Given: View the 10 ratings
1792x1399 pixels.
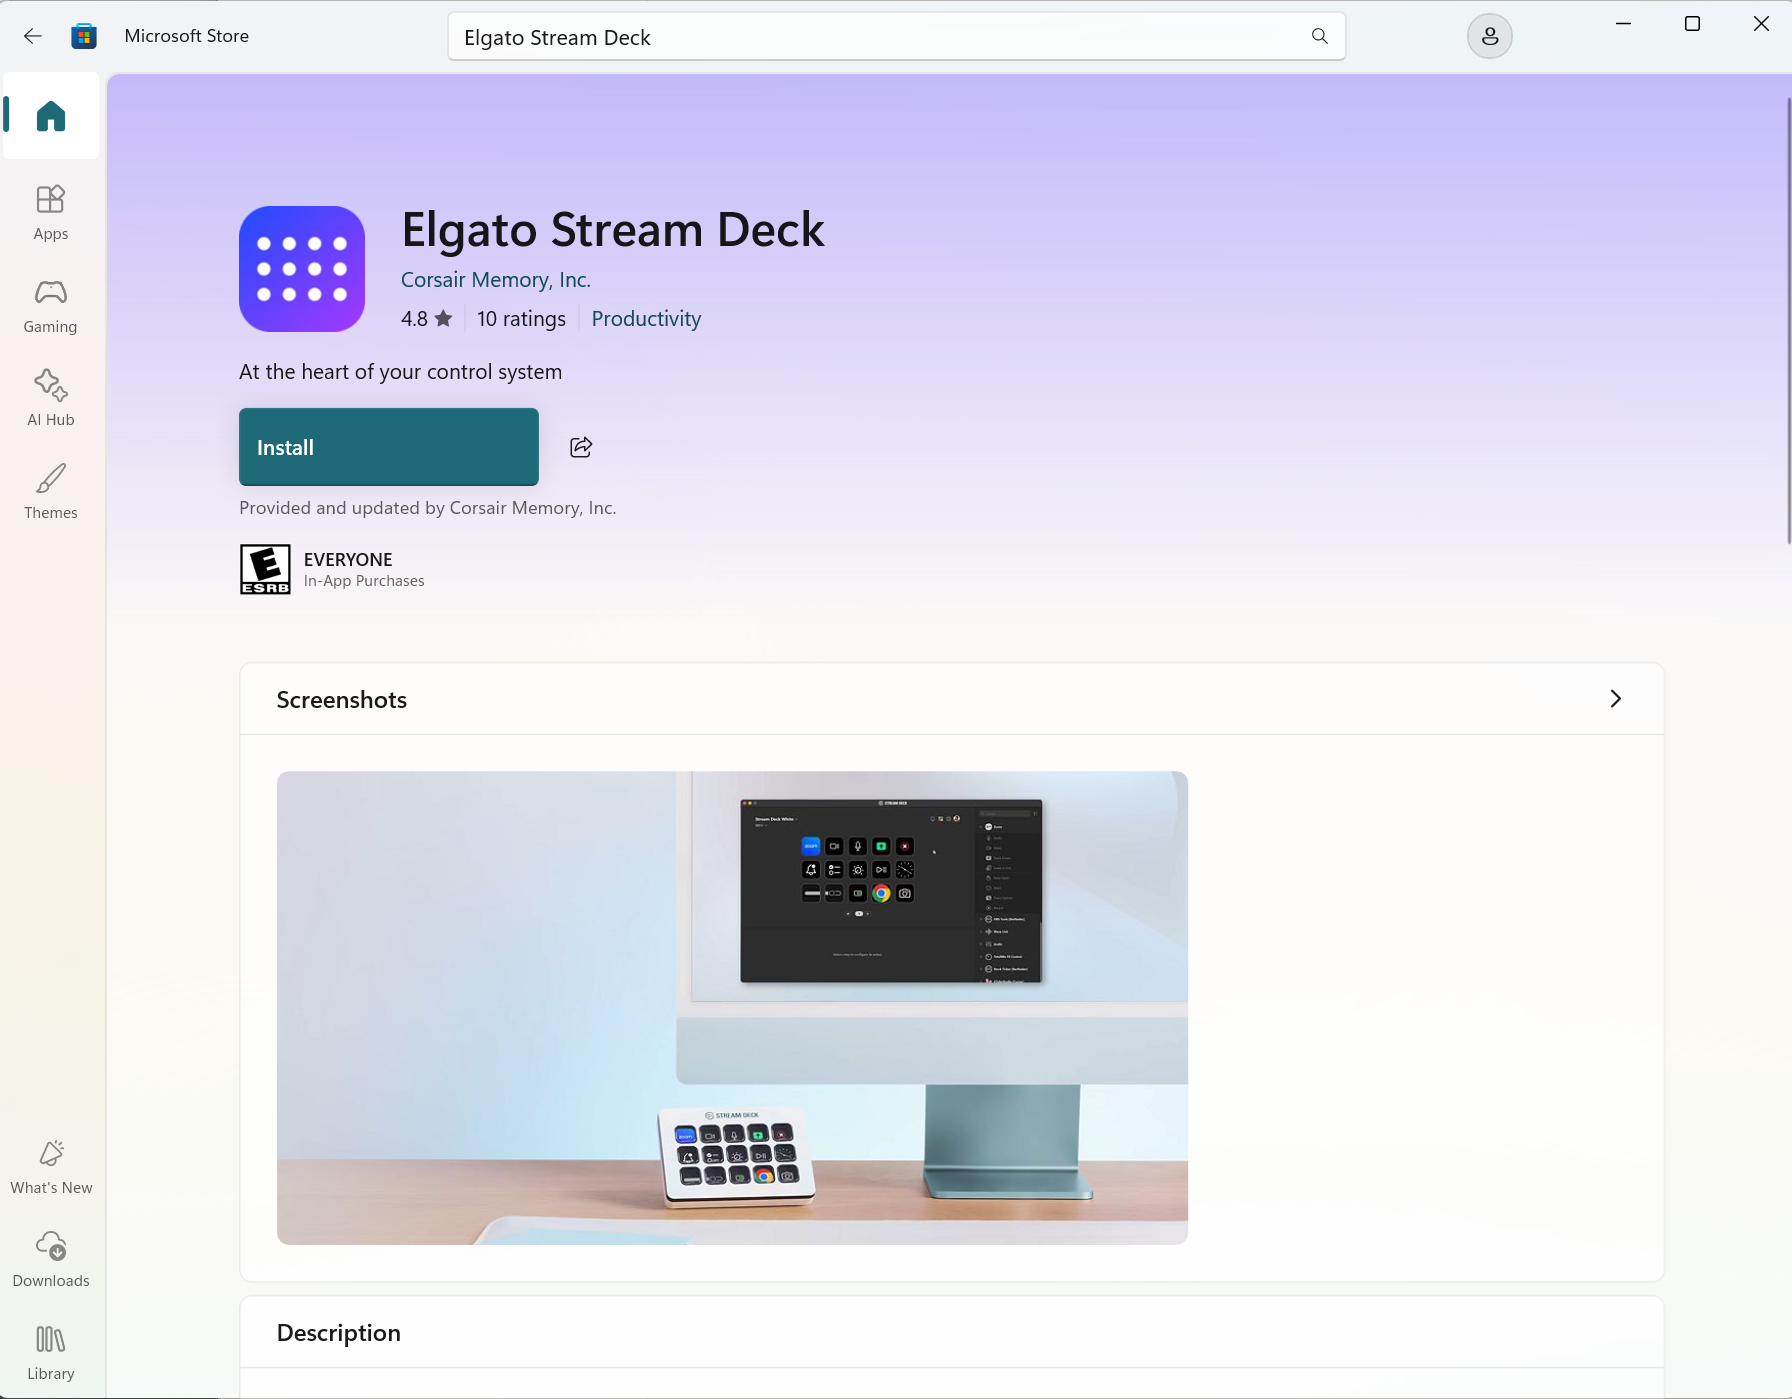Looking at the screenshot, I should (521, 318).
